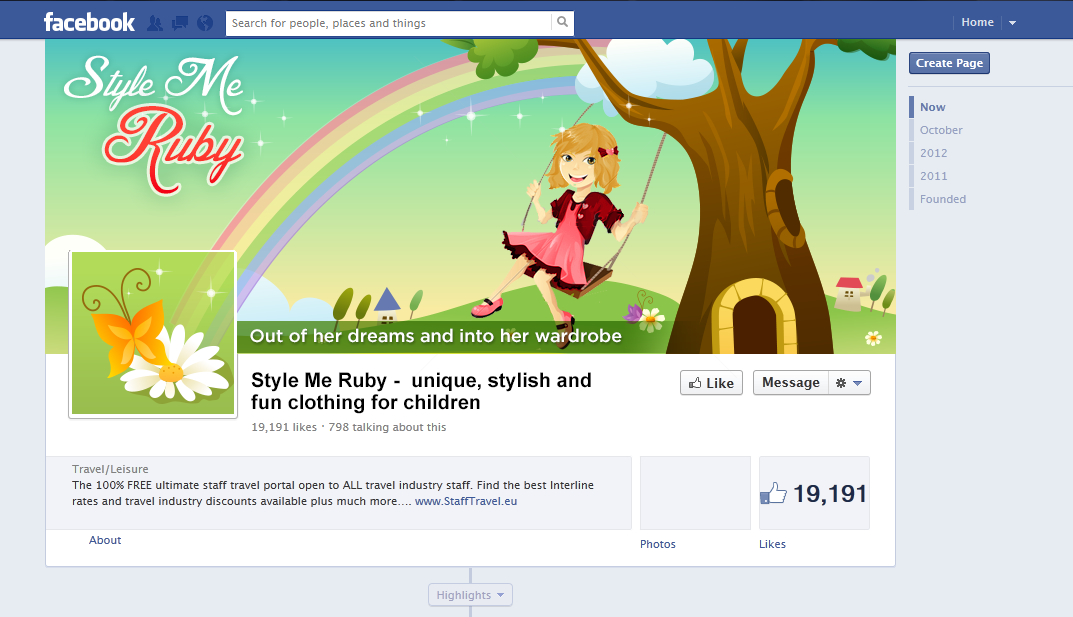Click the Create Page button

pyautogui.click(x=948, y=62)
